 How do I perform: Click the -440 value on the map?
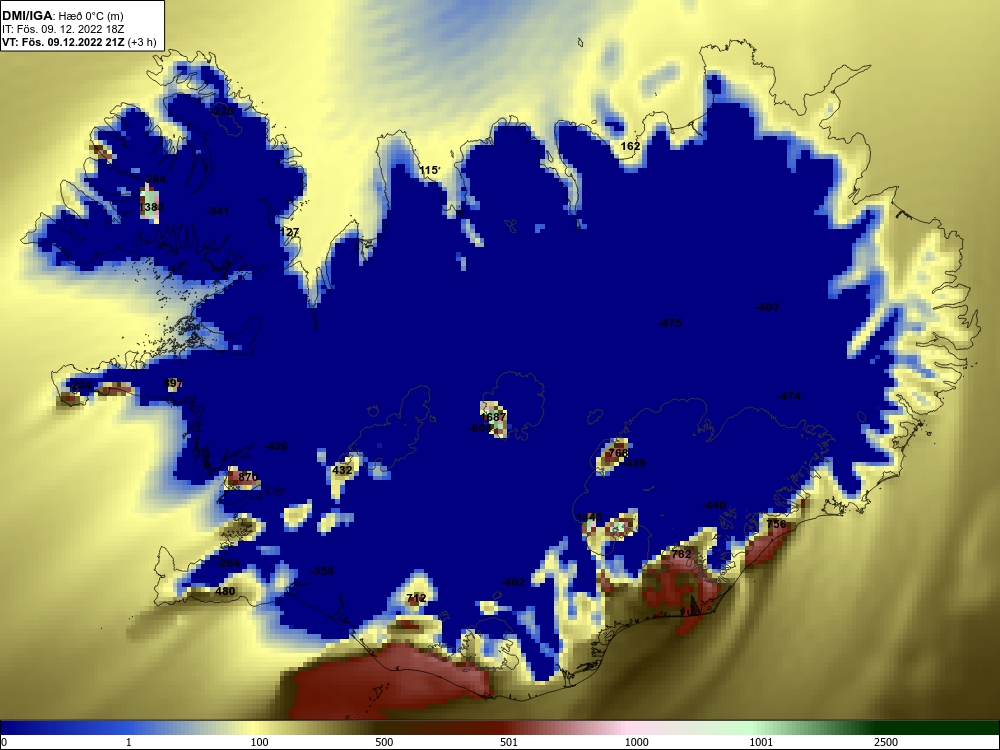714,505
